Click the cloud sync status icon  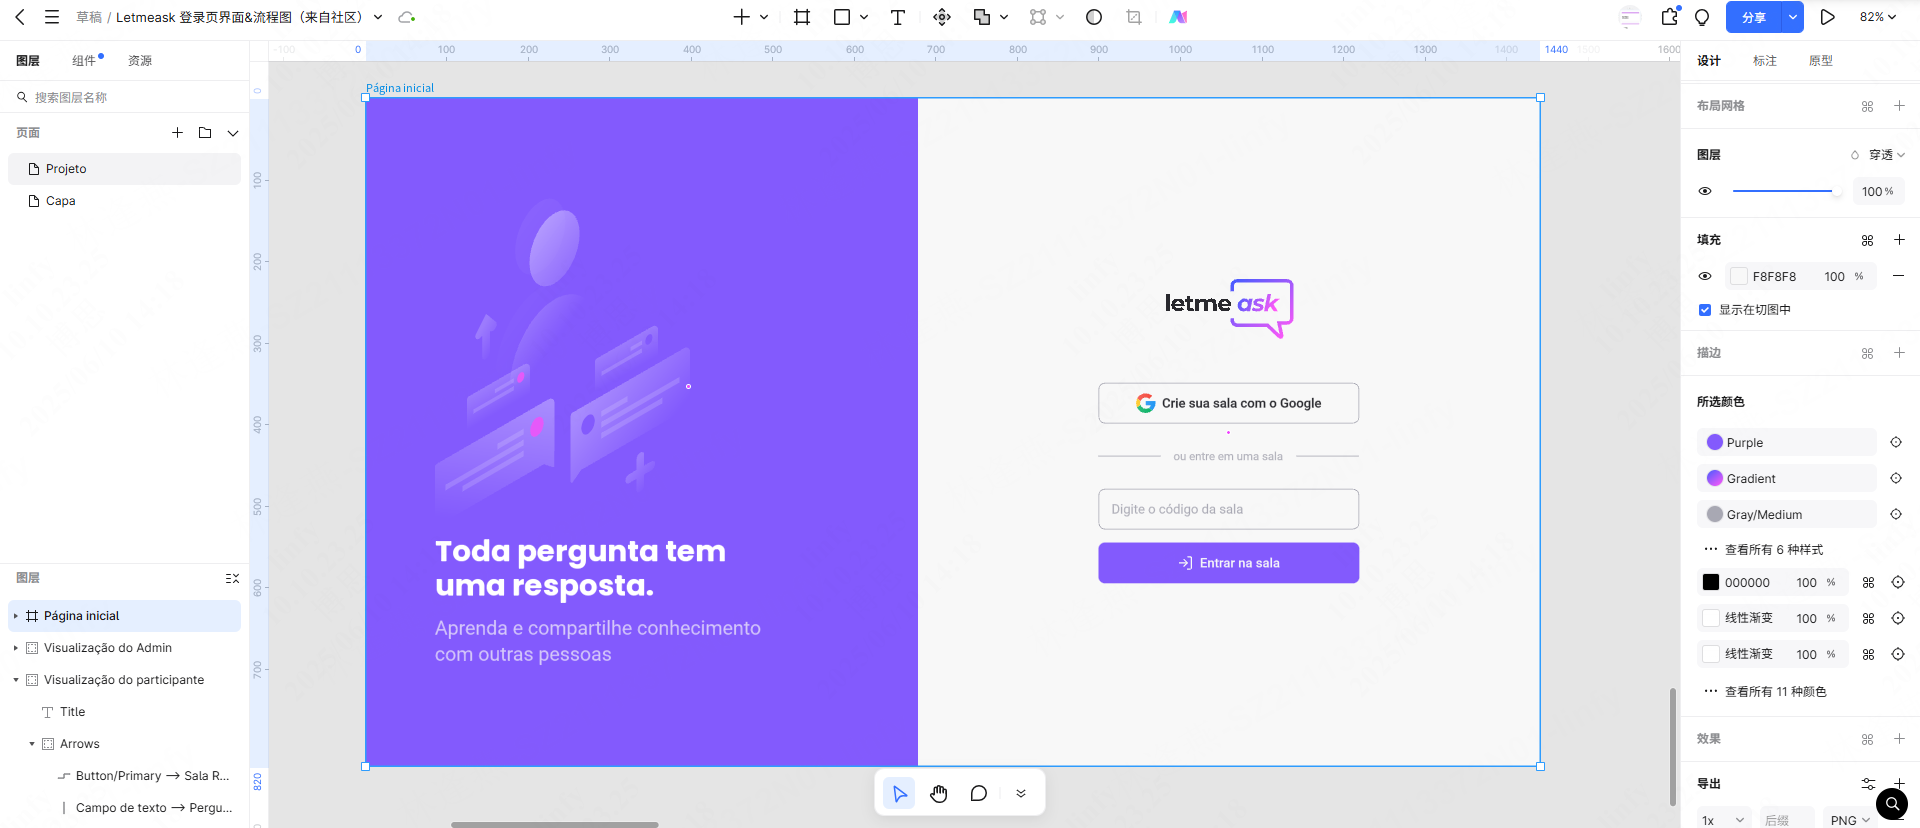tap(406, 17)
